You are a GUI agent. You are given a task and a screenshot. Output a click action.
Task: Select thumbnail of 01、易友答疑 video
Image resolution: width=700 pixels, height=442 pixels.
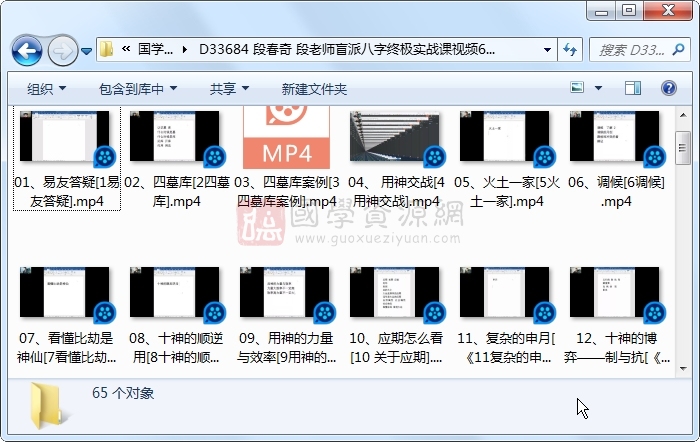click(65, 136)
